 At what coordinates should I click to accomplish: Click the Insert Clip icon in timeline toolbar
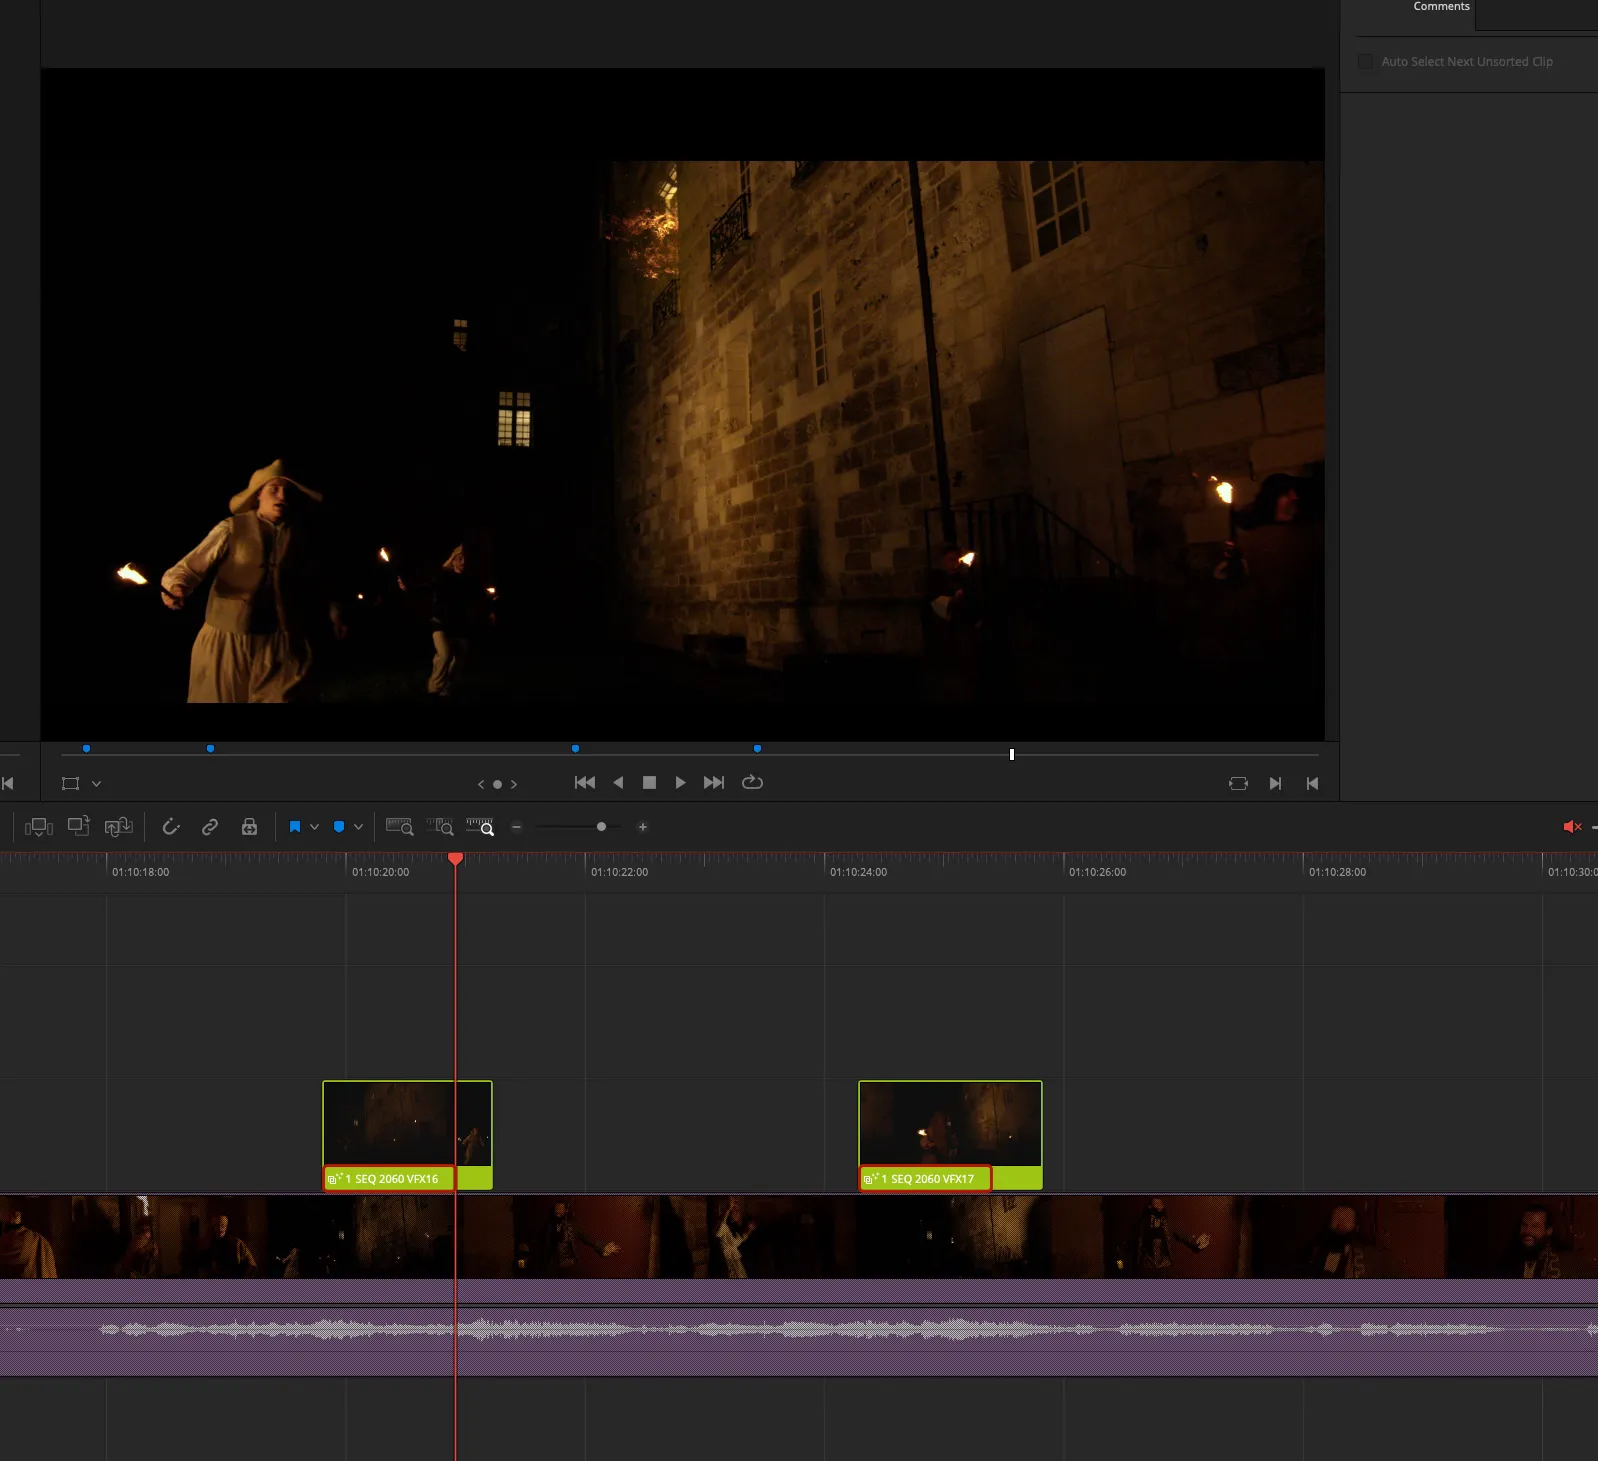point(39,827)
